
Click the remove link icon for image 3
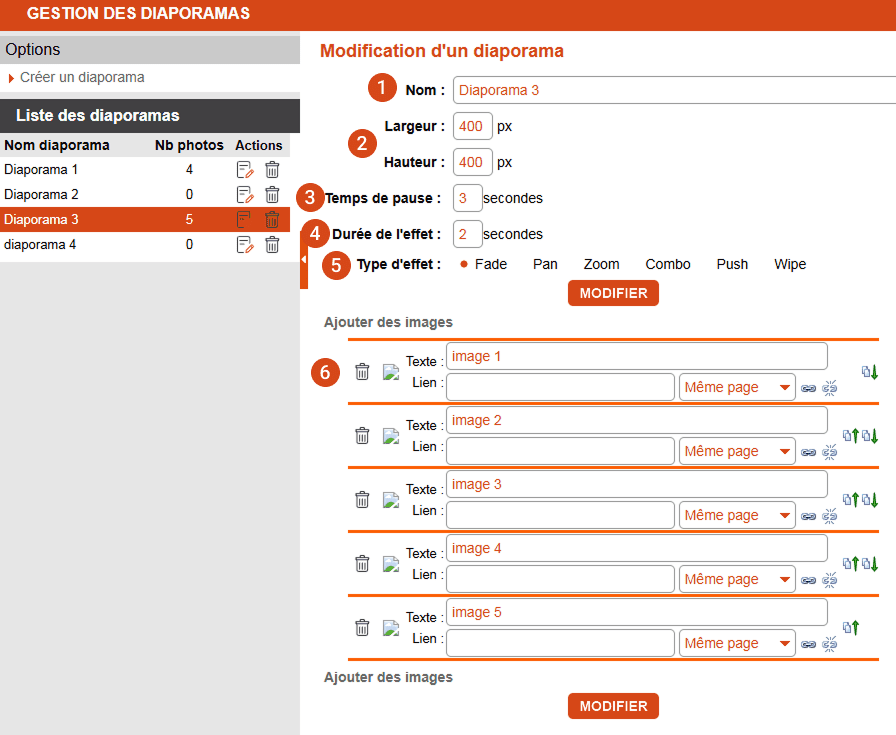pos(829,516)
